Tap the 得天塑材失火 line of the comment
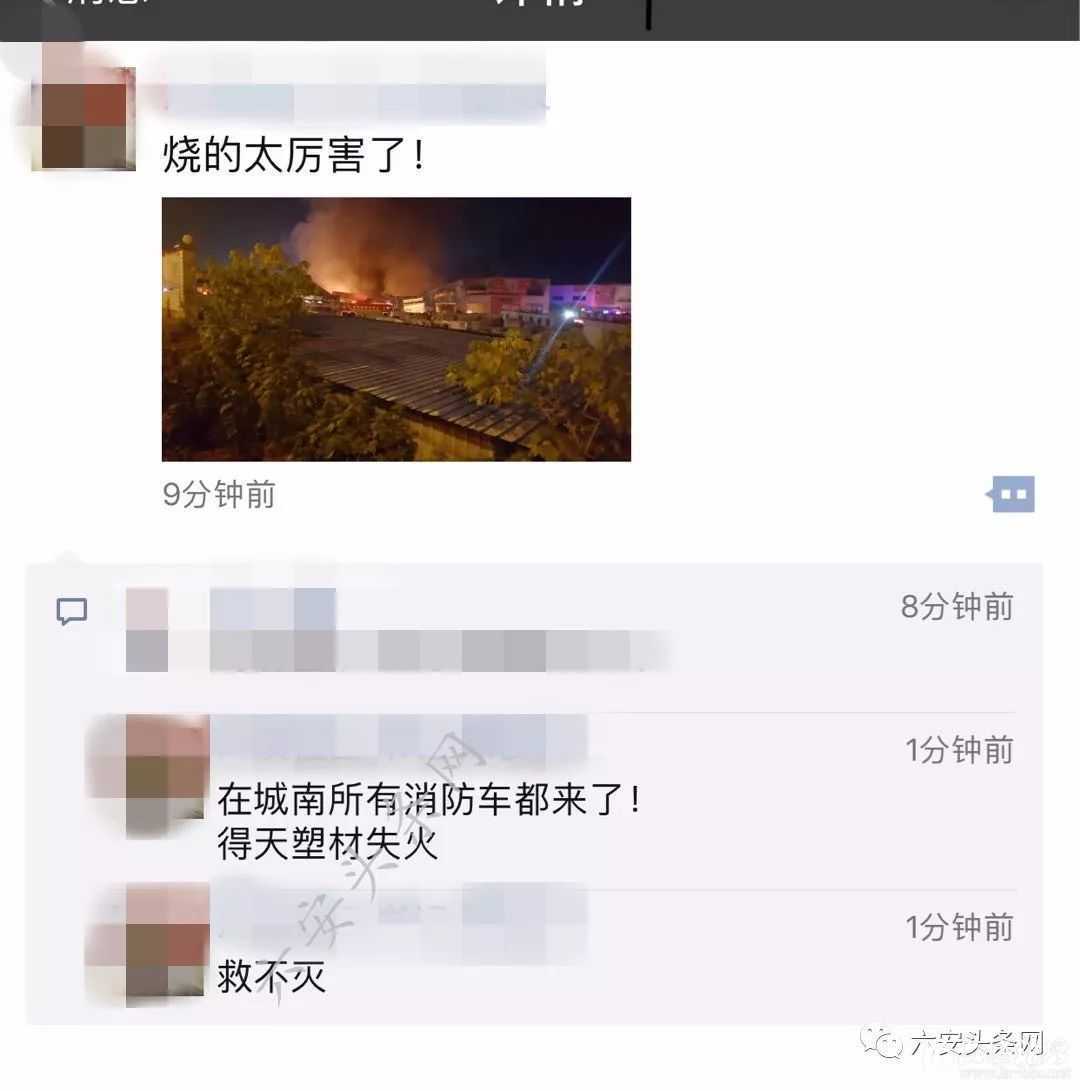1080x1091 pixels. [327, 844]
